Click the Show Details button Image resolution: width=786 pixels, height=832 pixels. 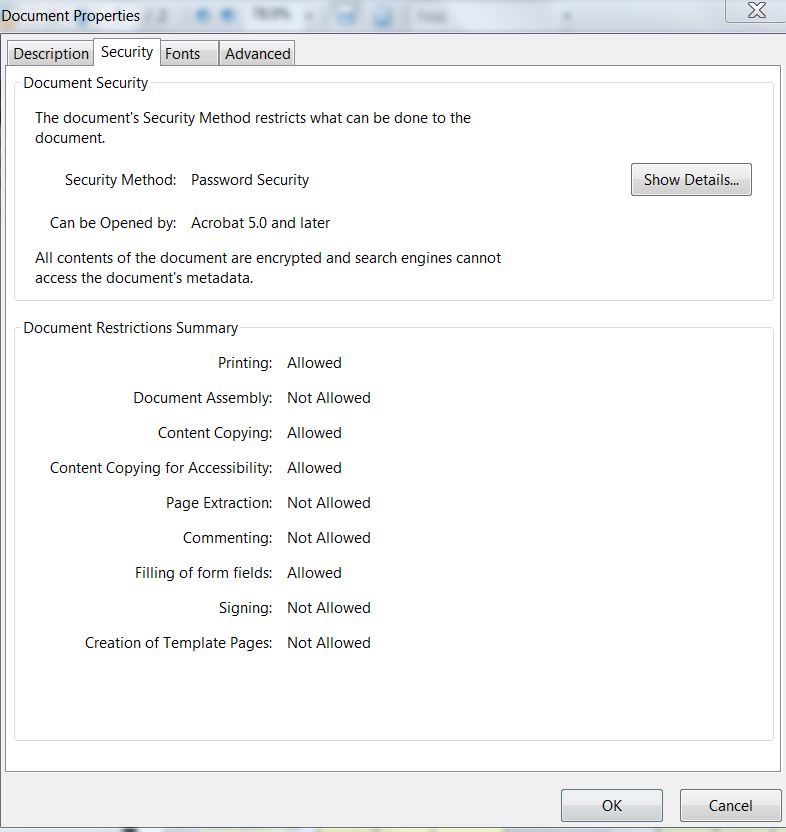click(691, 180)
